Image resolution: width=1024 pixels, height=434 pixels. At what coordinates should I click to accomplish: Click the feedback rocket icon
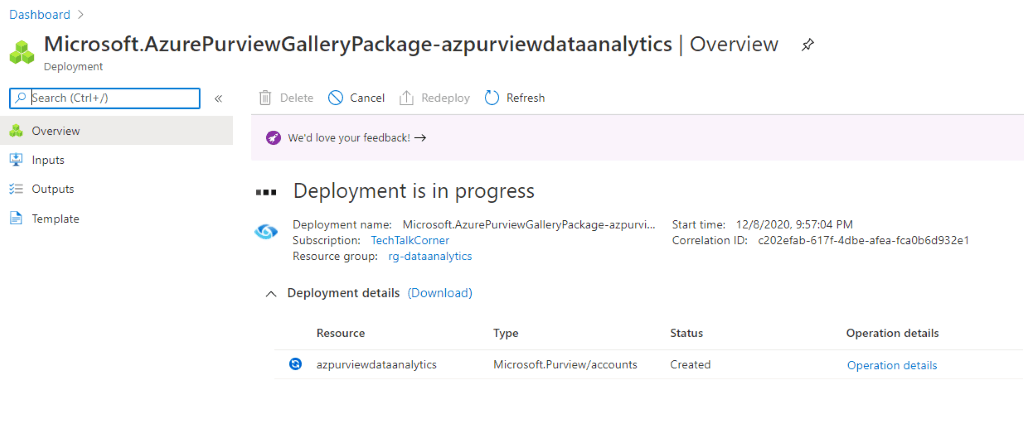tap(273, 138)
